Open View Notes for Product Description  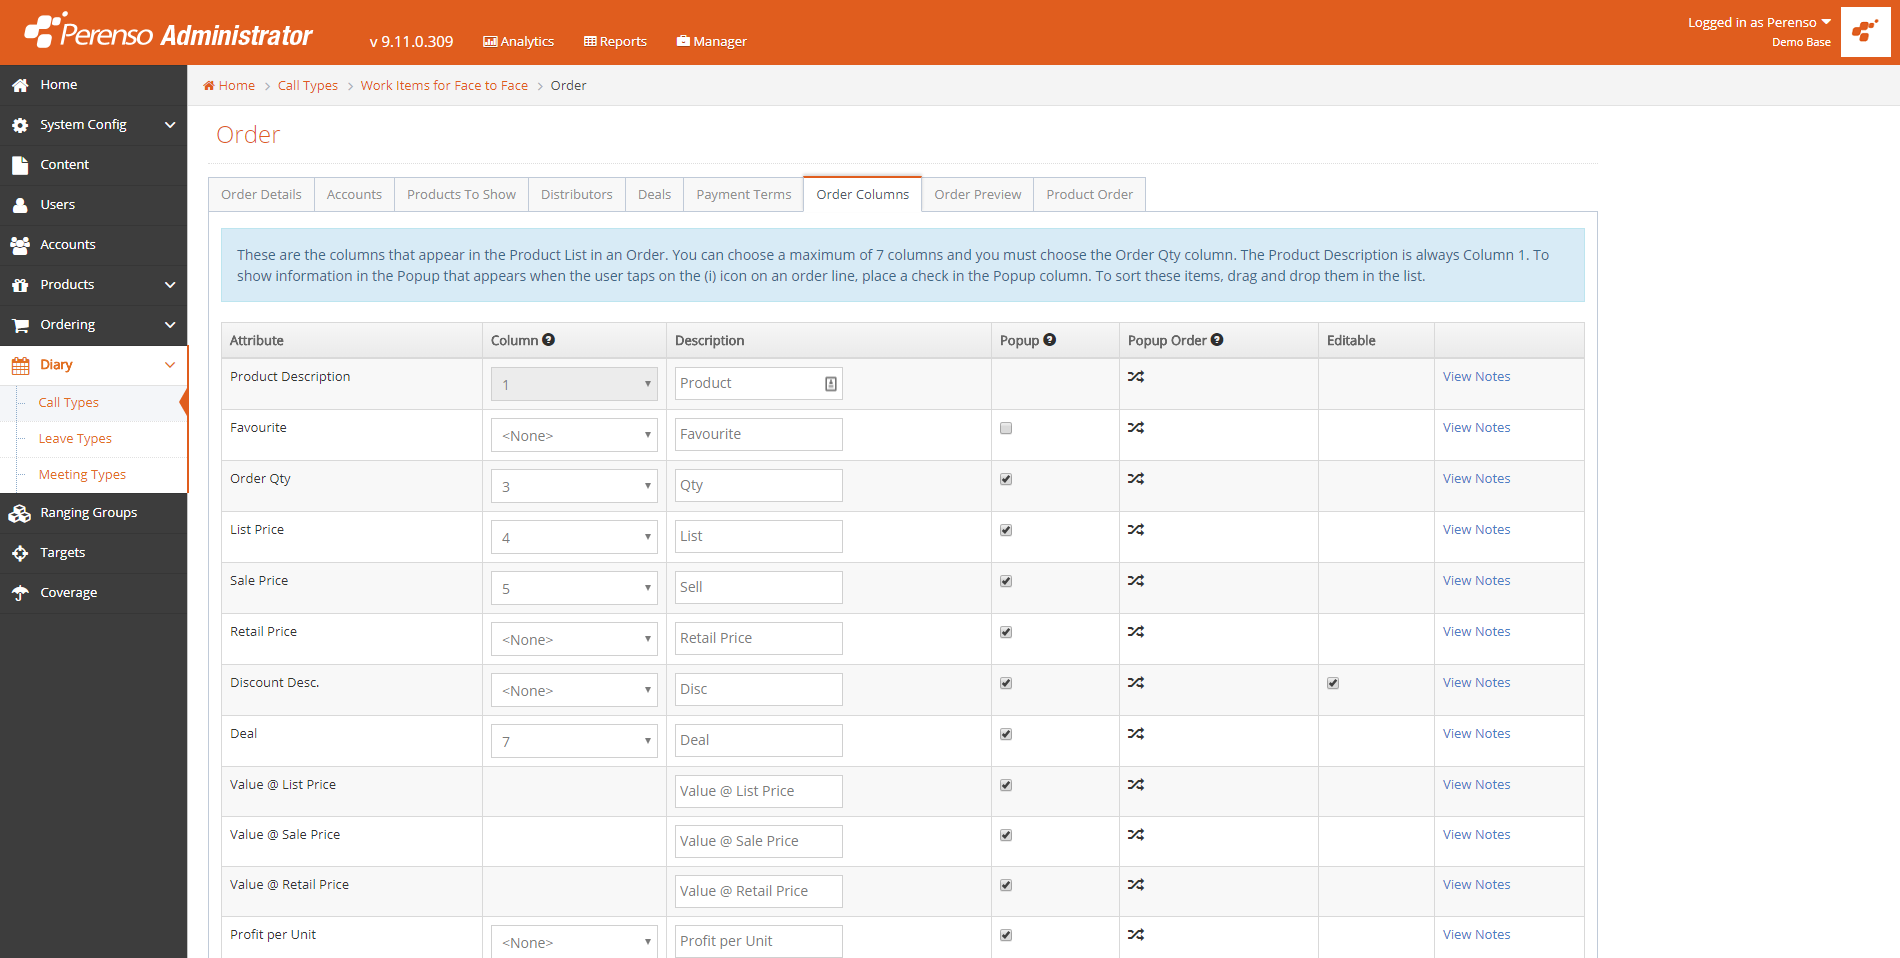(x=1476, y=377)
